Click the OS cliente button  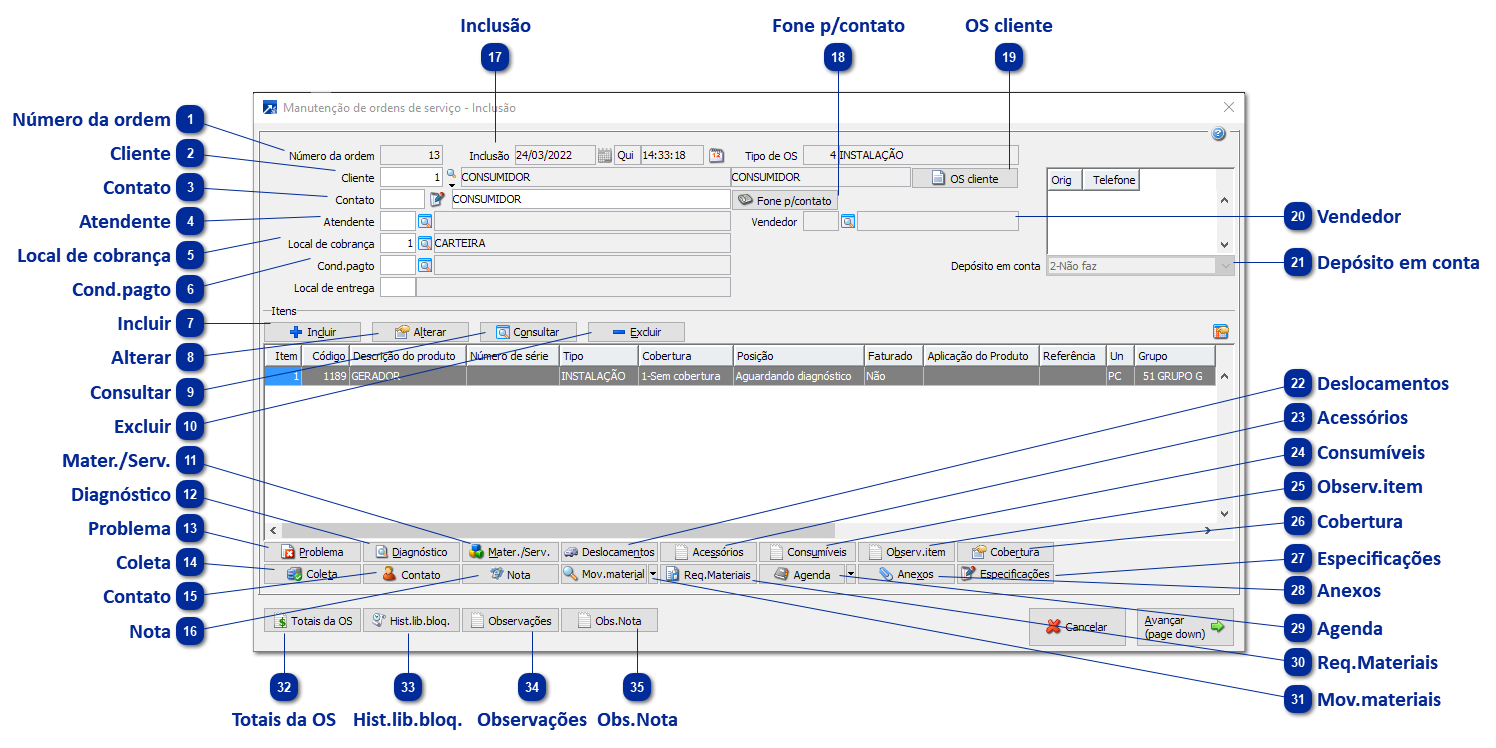[x=964, y=178]
